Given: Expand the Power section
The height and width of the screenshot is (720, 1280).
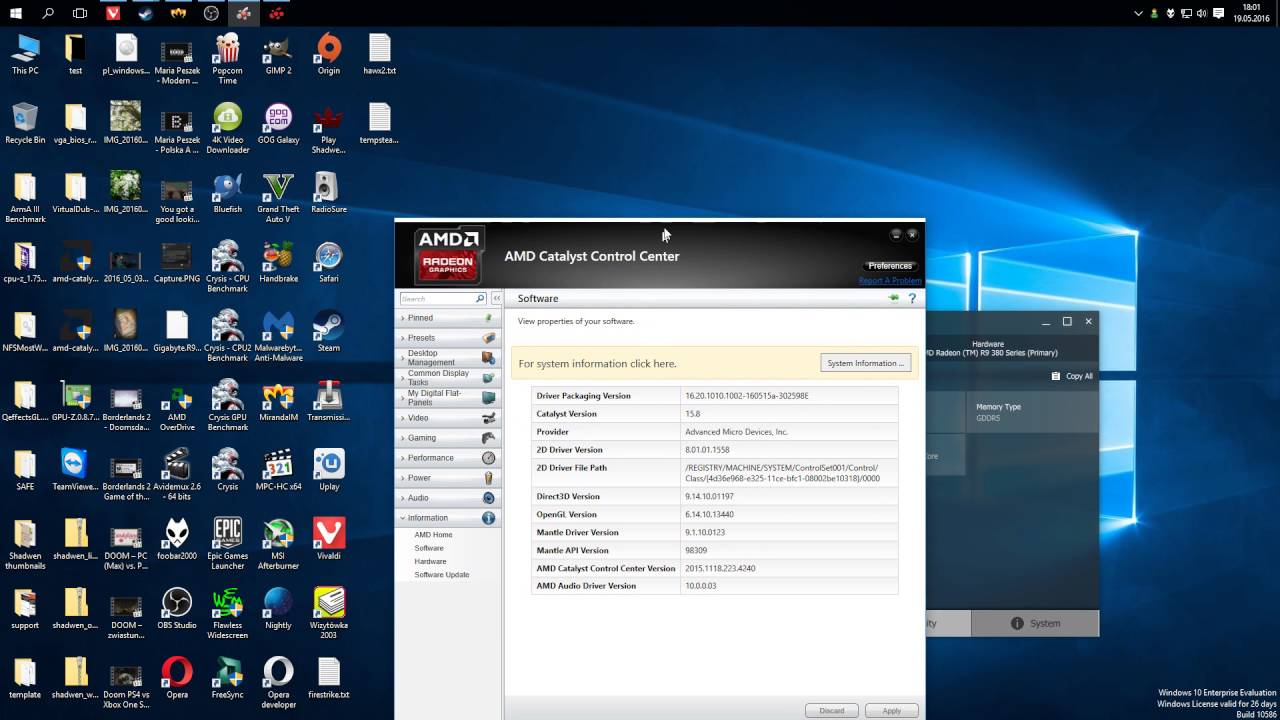Looking at the screenshot, I should (x=448, y=478).
